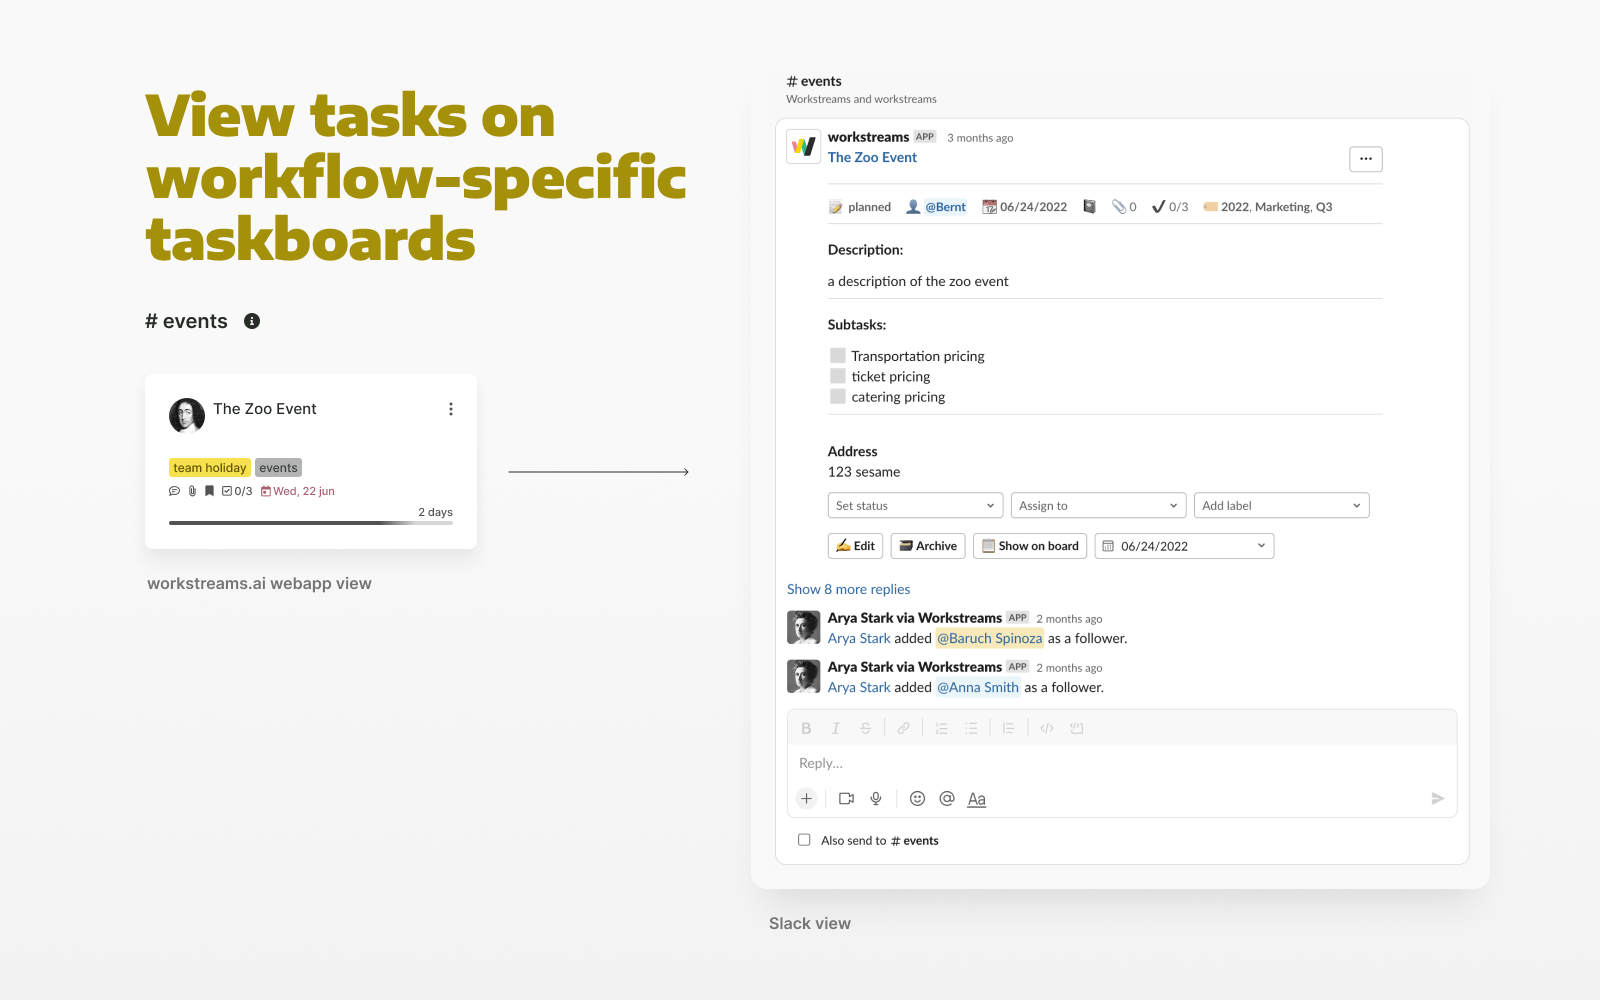Click the video clip camera icon
The image size is (1600, 1000).
846,798
